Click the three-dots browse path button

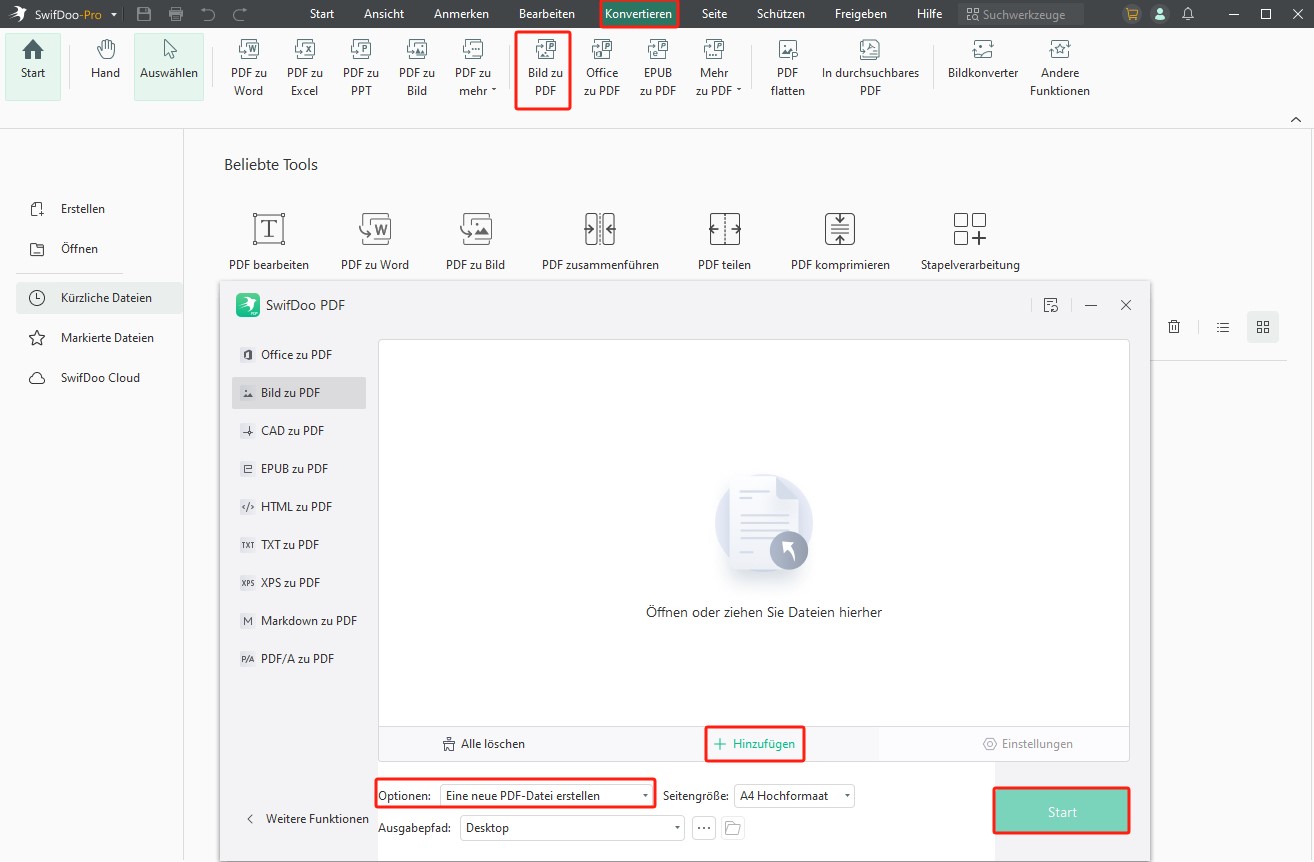(x=704, y=828)
